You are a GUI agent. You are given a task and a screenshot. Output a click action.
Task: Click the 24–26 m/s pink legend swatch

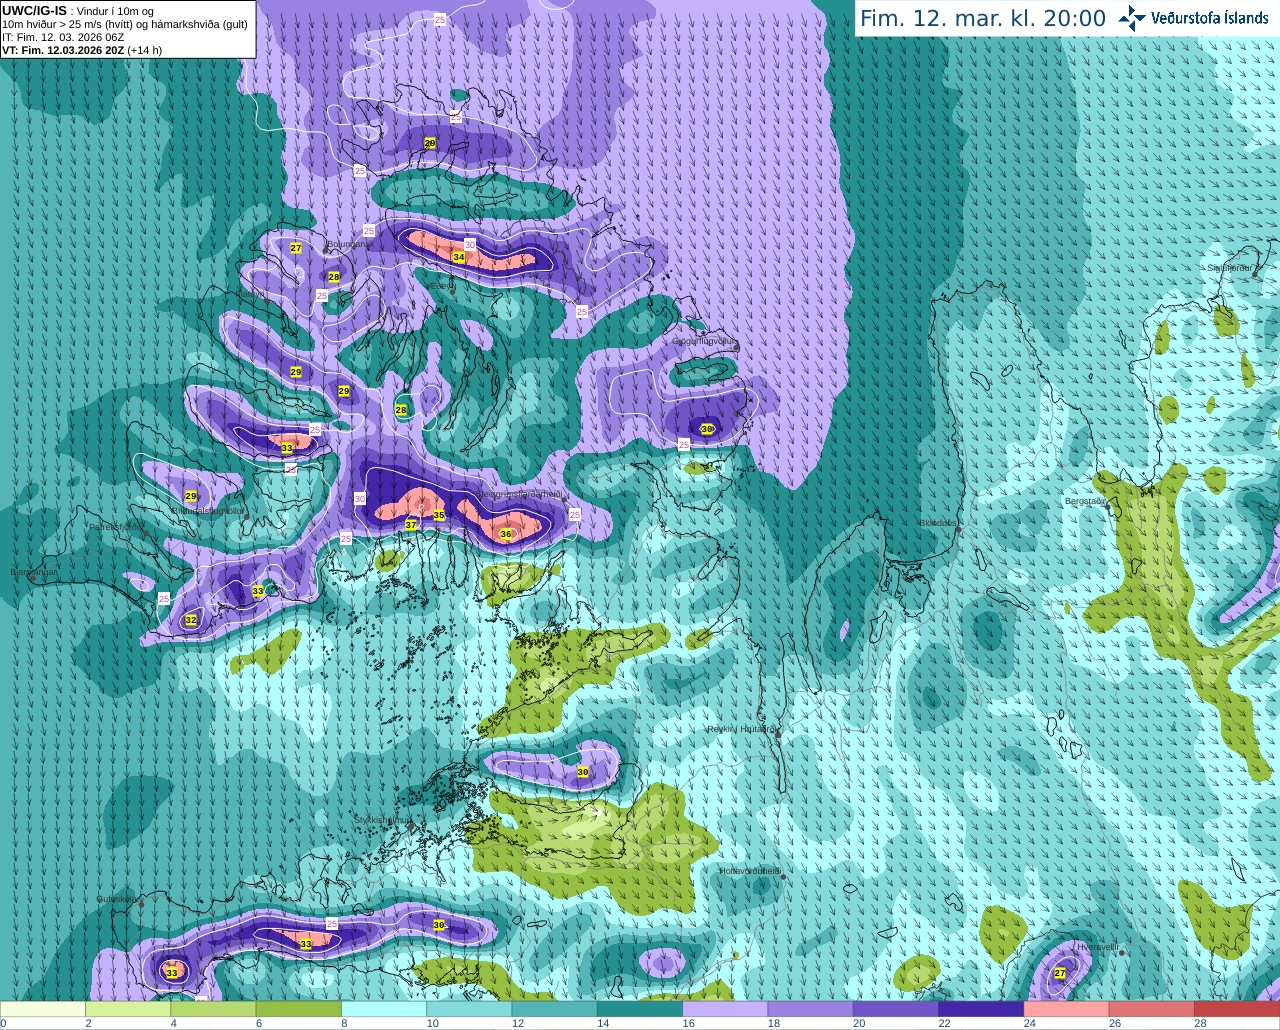click(1067, 1009)
